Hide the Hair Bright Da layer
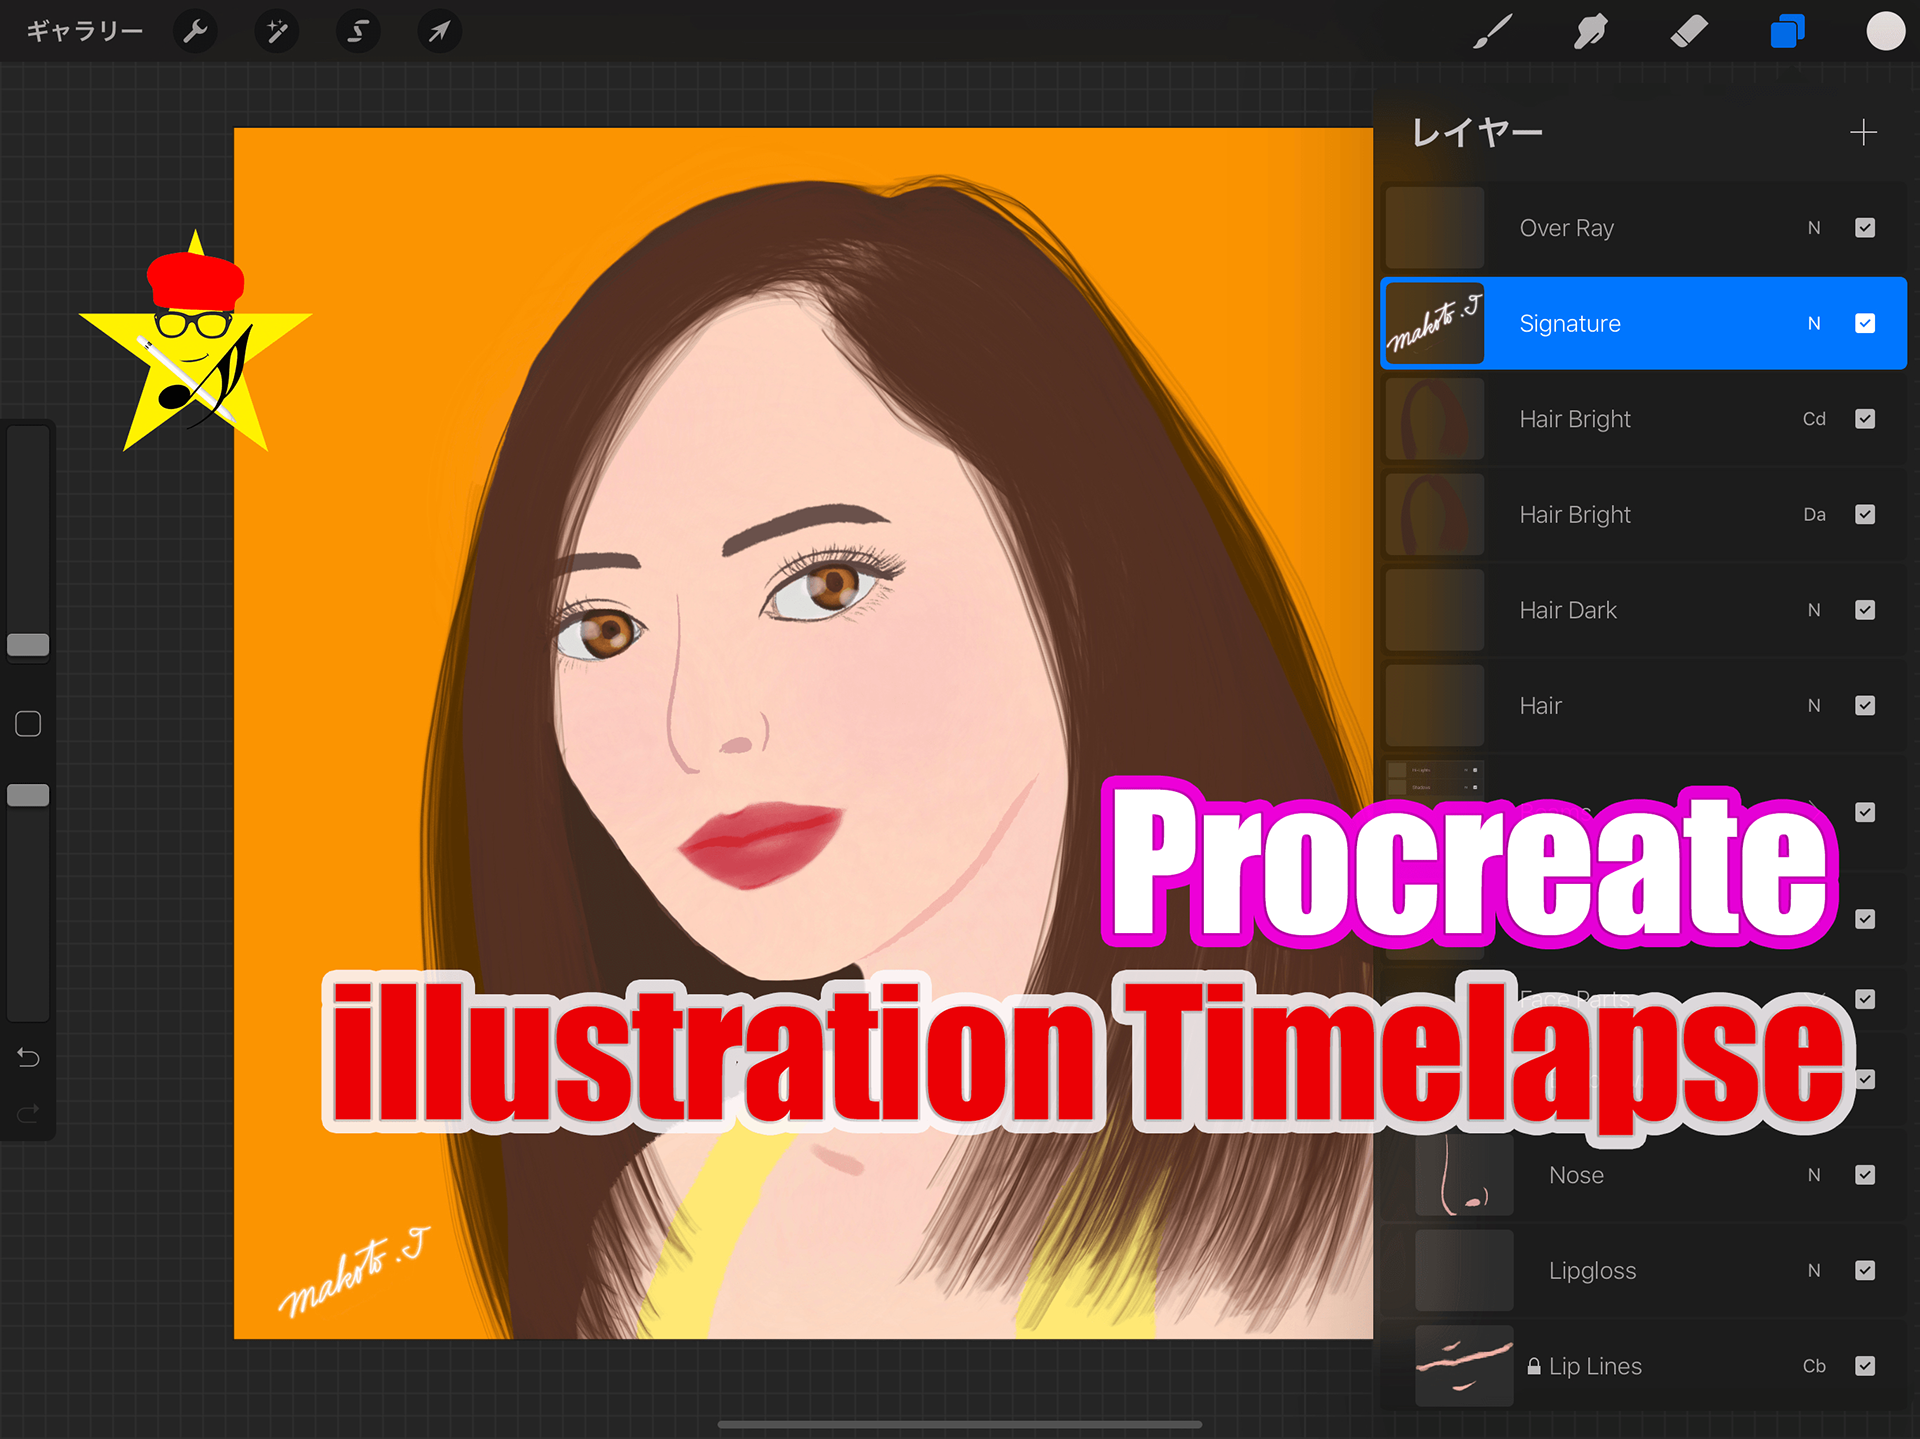This screenshot has width=1920, height=1439. click(x=1865, y=514)
